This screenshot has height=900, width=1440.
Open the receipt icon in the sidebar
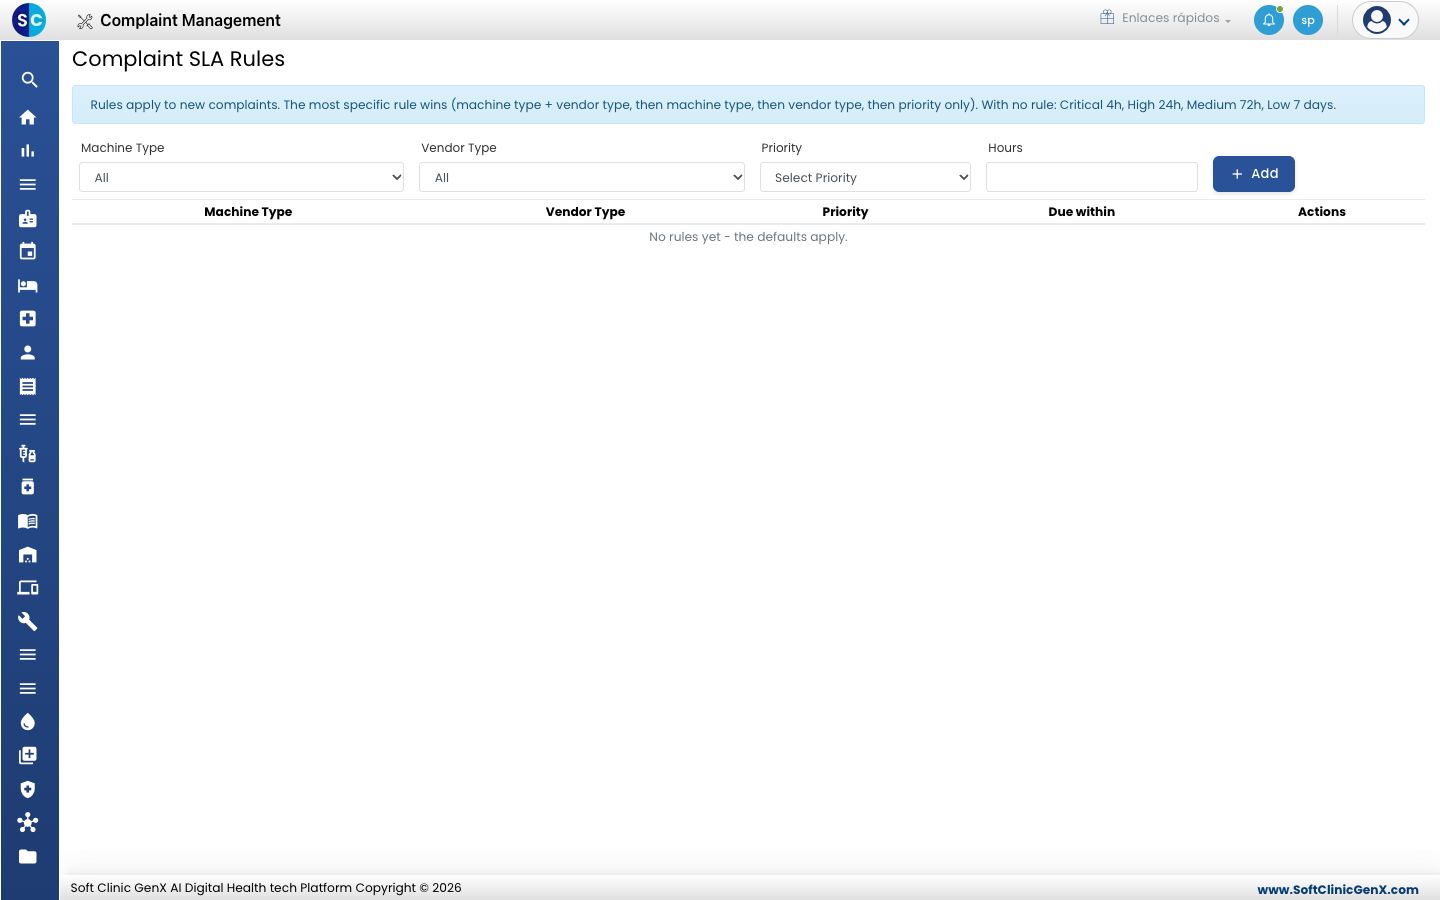pos(28,386)
